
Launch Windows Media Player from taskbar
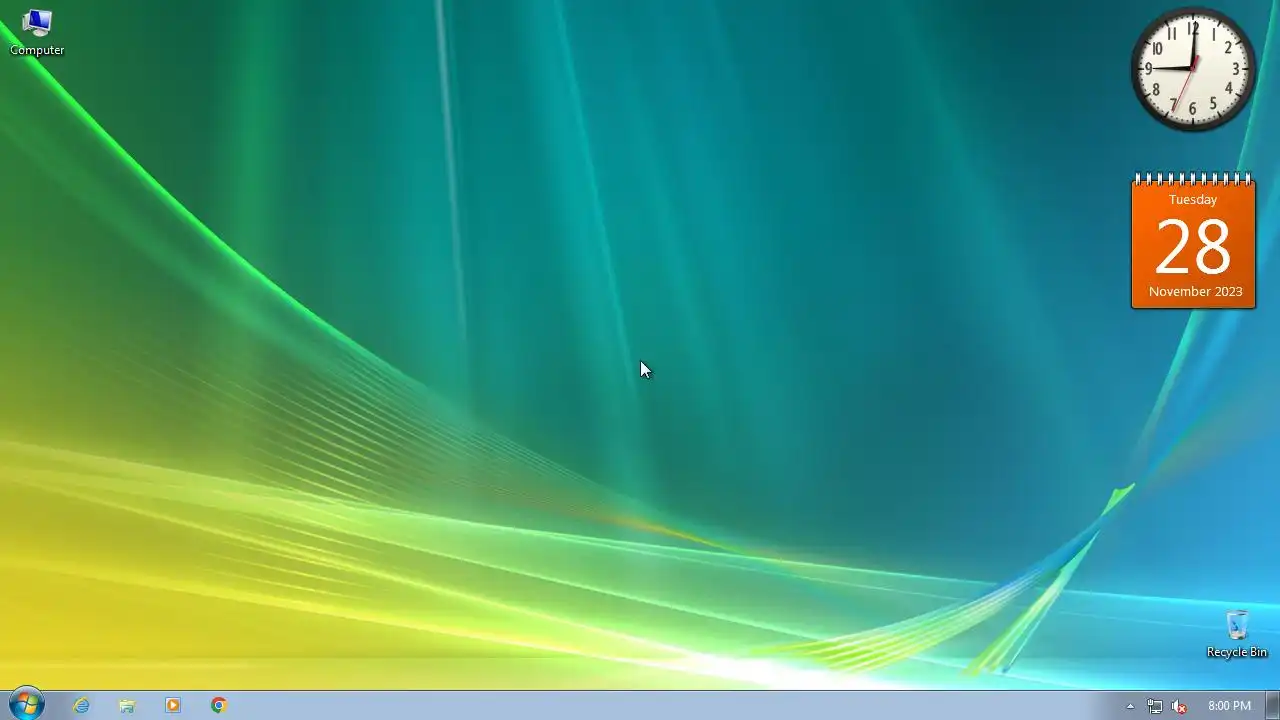(173, 705)
